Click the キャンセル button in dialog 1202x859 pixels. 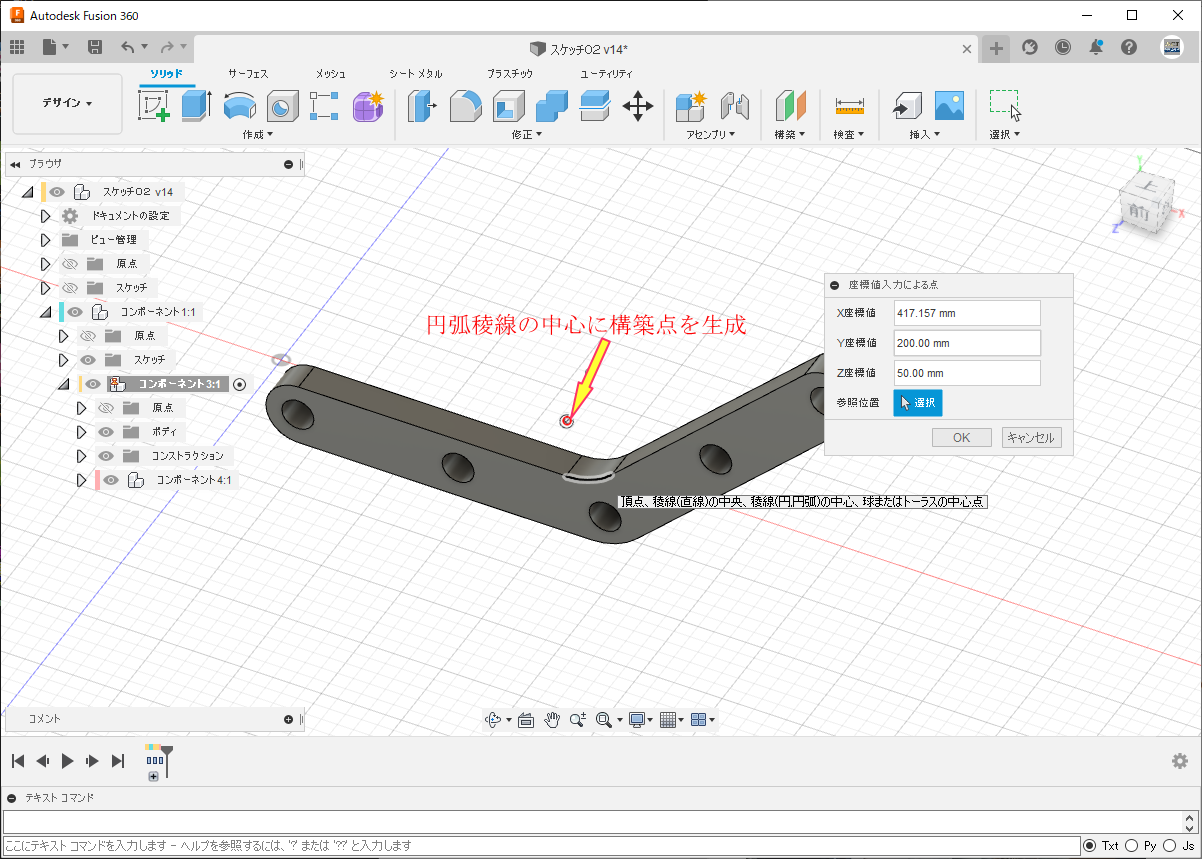1032,438
